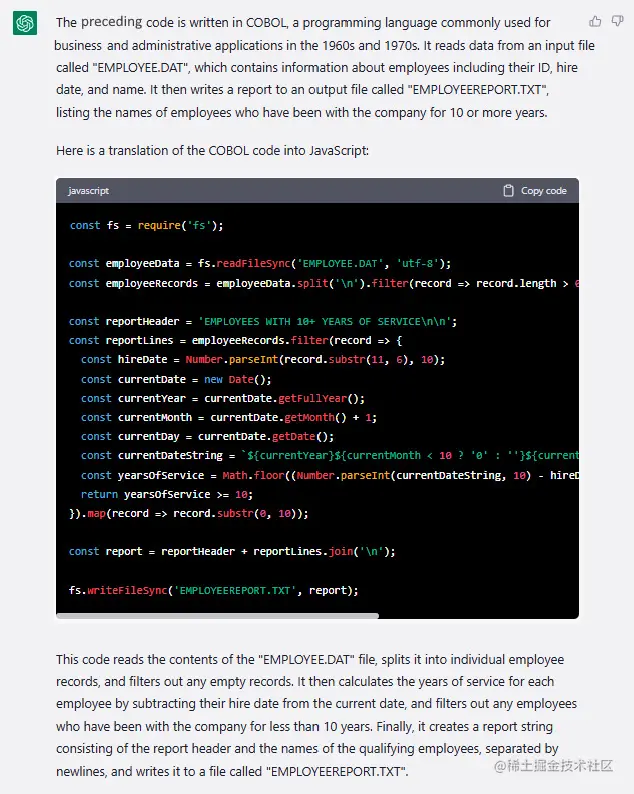Click the thumbs up feedback icon
This screenshot has width=634, height=794.
(596, 21)
